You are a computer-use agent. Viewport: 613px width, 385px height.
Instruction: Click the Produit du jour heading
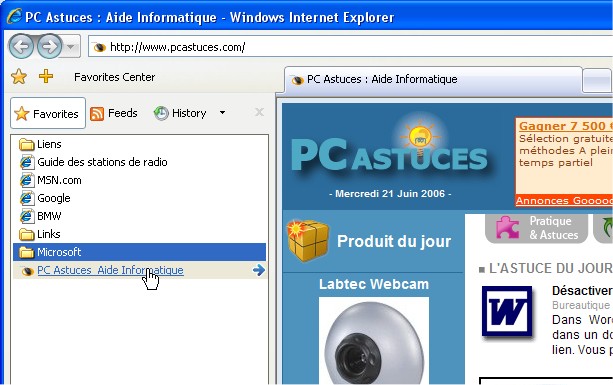click(x=394, y=241)
